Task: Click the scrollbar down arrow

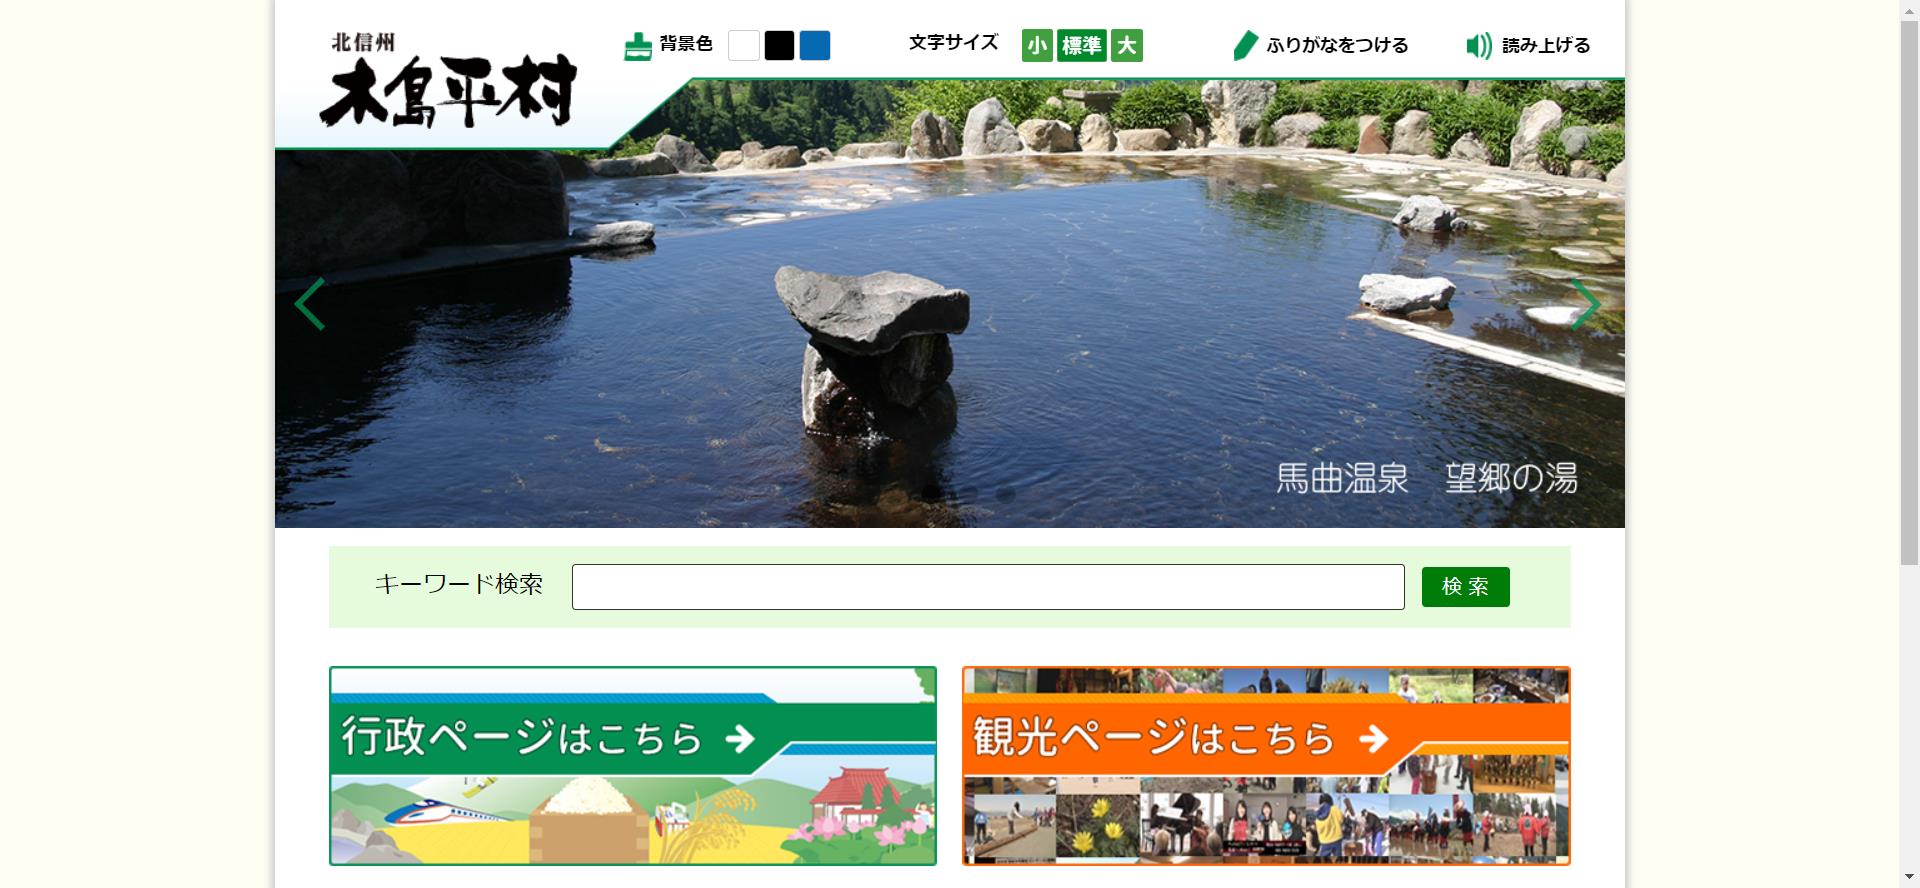Action: point(1910,878)
